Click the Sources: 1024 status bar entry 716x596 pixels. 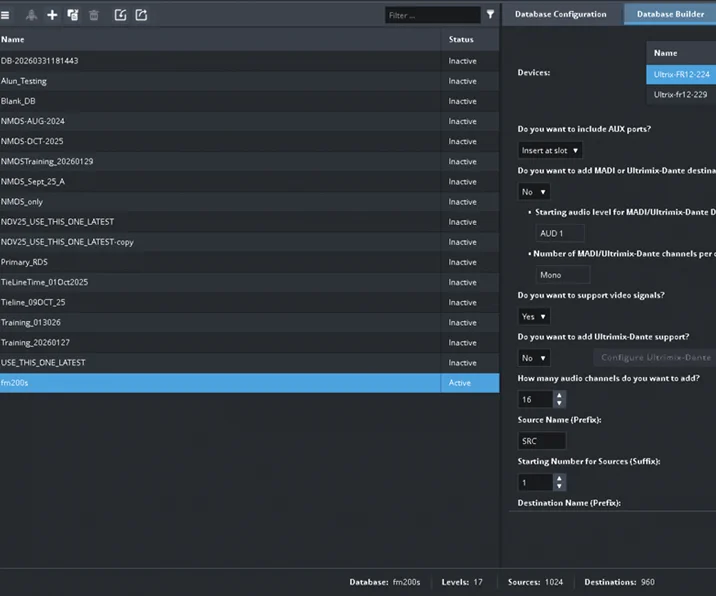click(x=535, y=582)
